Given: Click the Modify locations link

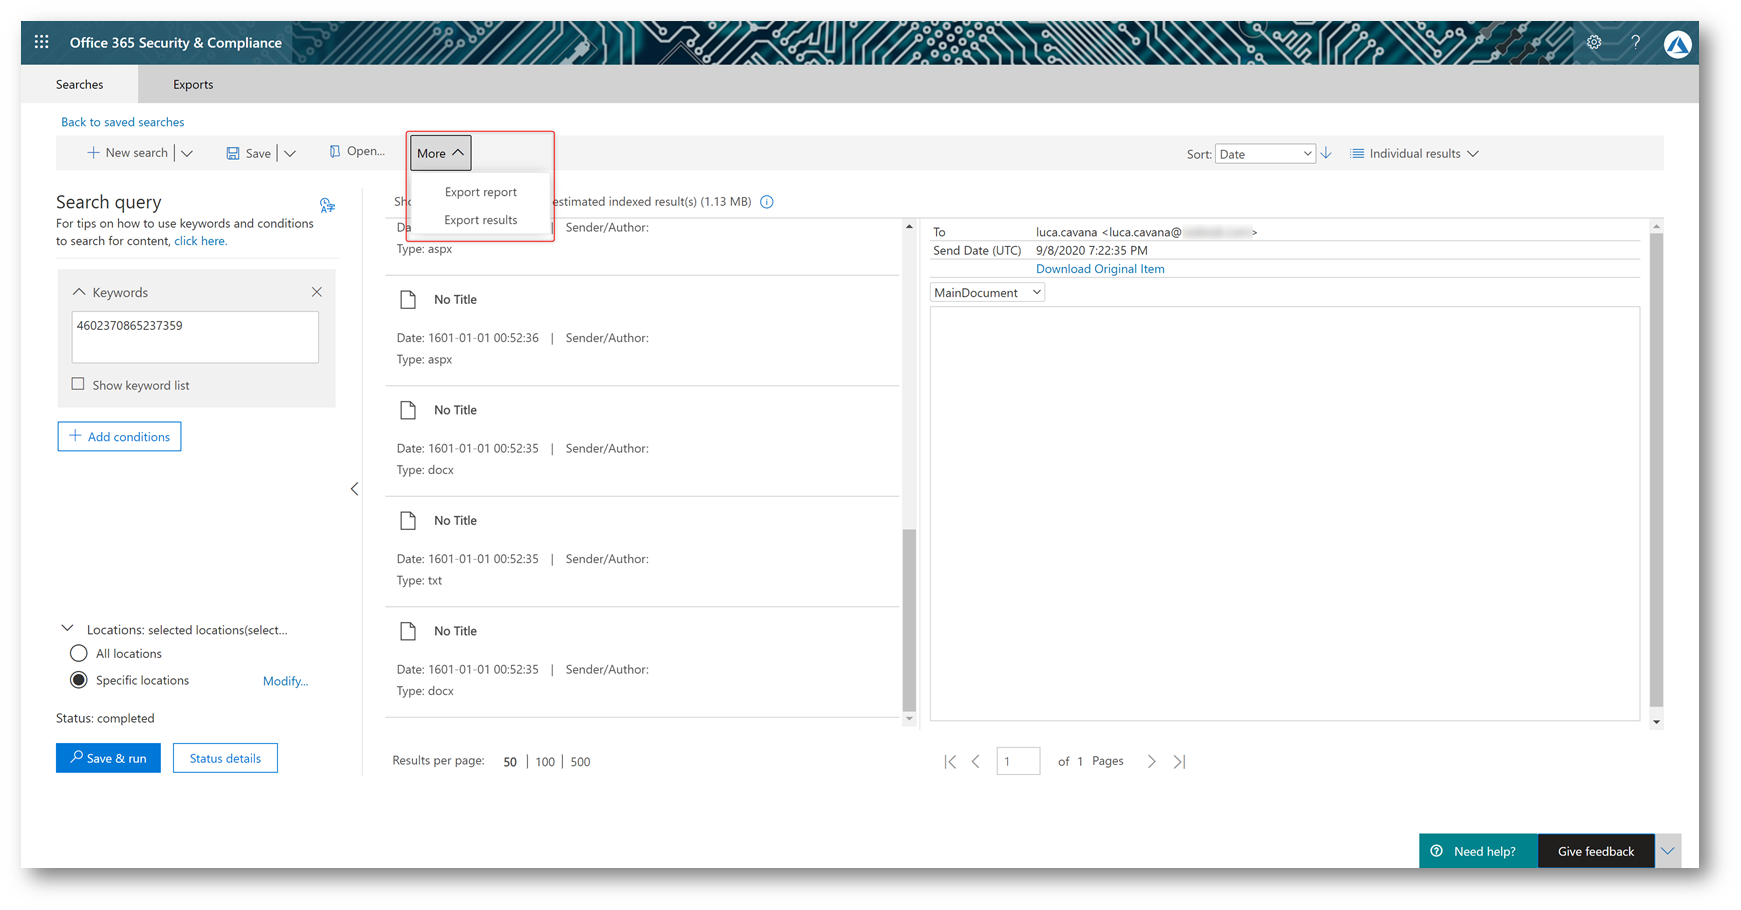Looking at the screenshot, I should (x=285, y=681).
